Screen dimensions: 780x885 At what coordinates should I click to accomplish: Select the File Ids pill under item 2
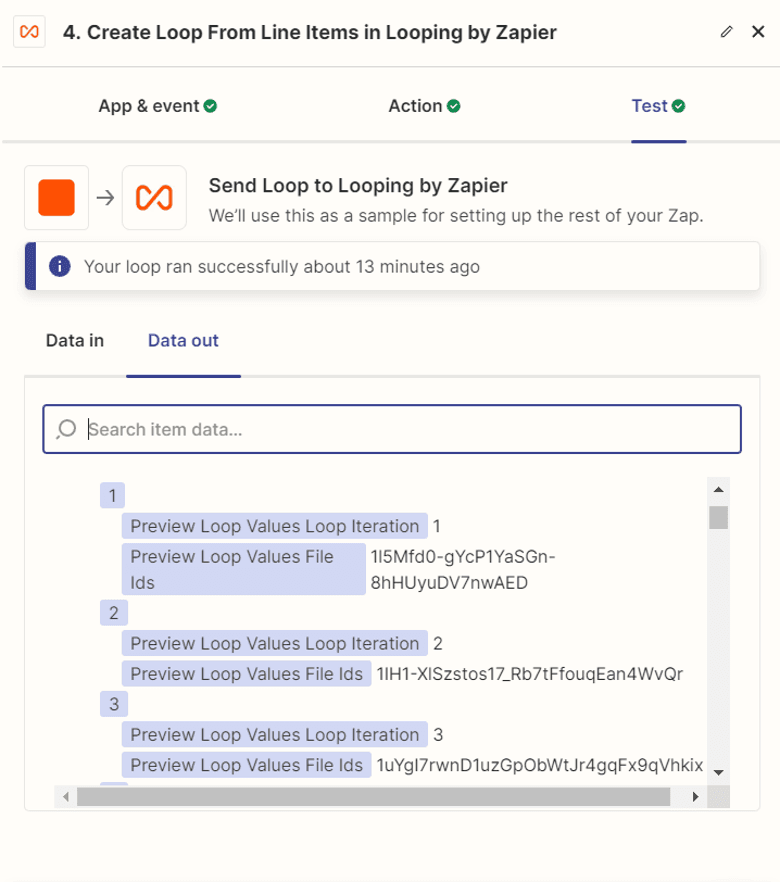[x=245, y=673]
